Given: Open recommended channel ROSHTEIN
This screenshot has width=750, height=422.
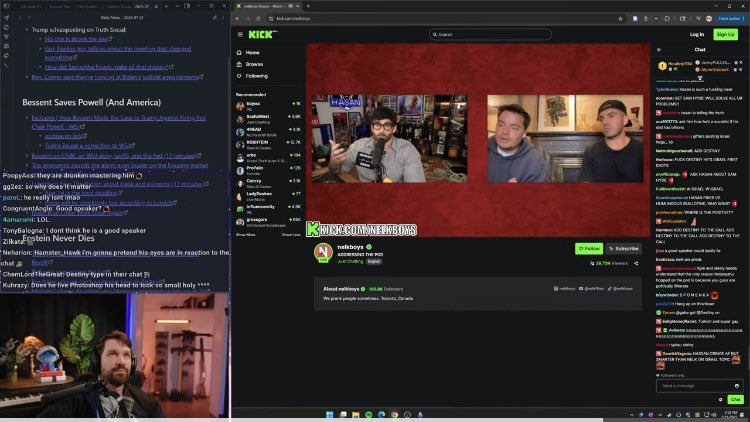Looking at the screenshot, I should pyautogui.click(x=268, y=144).
